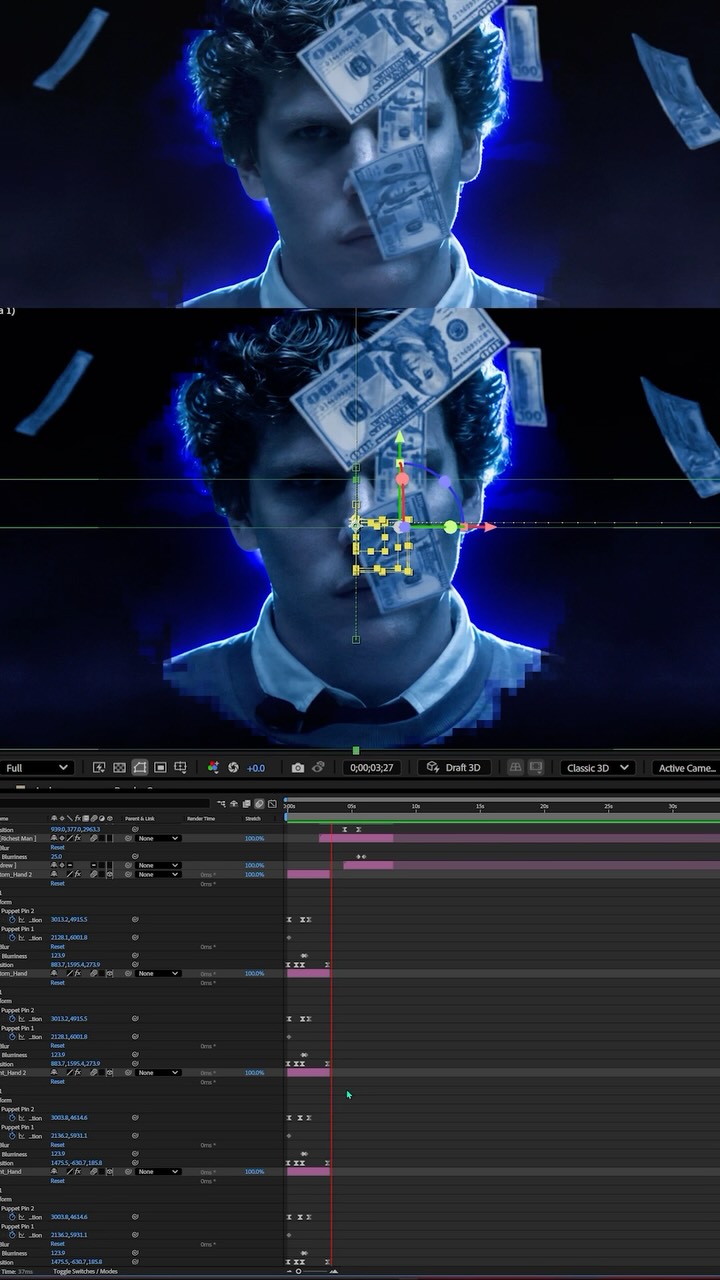Click the zoom-in mountains icon beside timeline slider
This screenshot has height=1280, width=720.
tap(333, 1271)
